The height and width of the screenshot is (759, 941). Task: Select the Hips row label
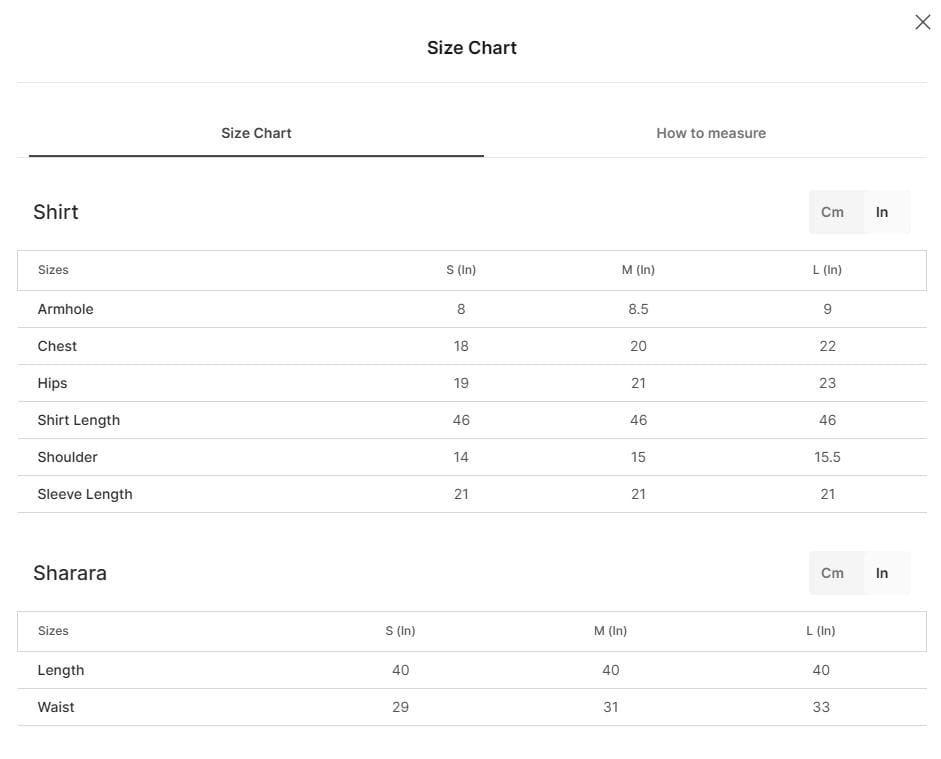click(52, 383)
